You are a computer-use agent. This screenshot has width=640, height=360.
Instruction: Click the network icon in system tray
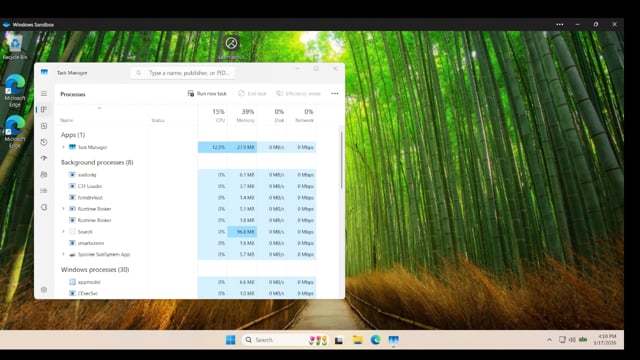(x=562, y=340)
